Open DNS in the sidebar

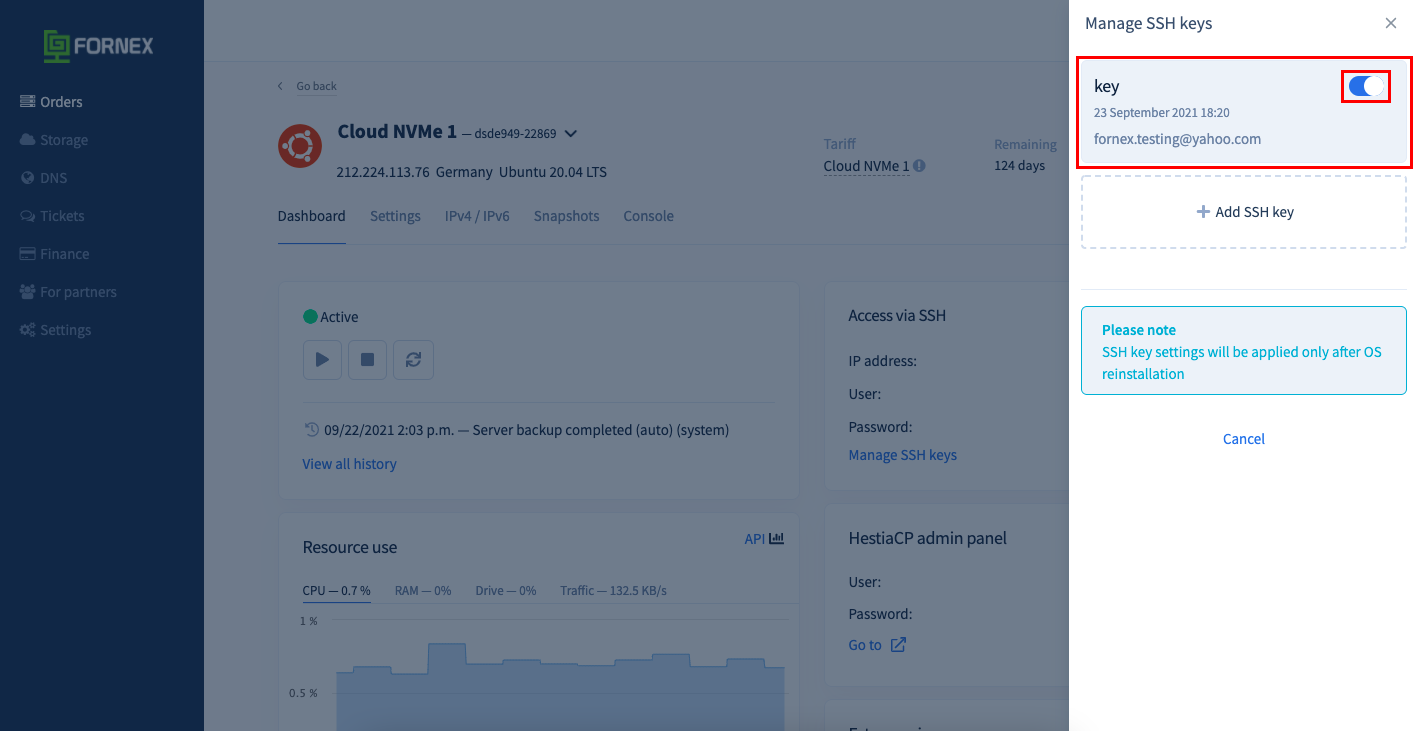pos(44,178)
